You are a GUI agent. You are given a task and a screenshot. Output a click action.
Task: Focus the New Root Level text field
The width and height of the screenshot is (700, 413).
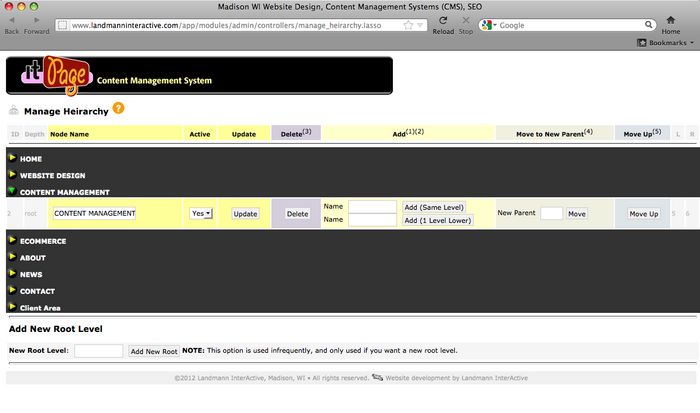tap(98, 351)
